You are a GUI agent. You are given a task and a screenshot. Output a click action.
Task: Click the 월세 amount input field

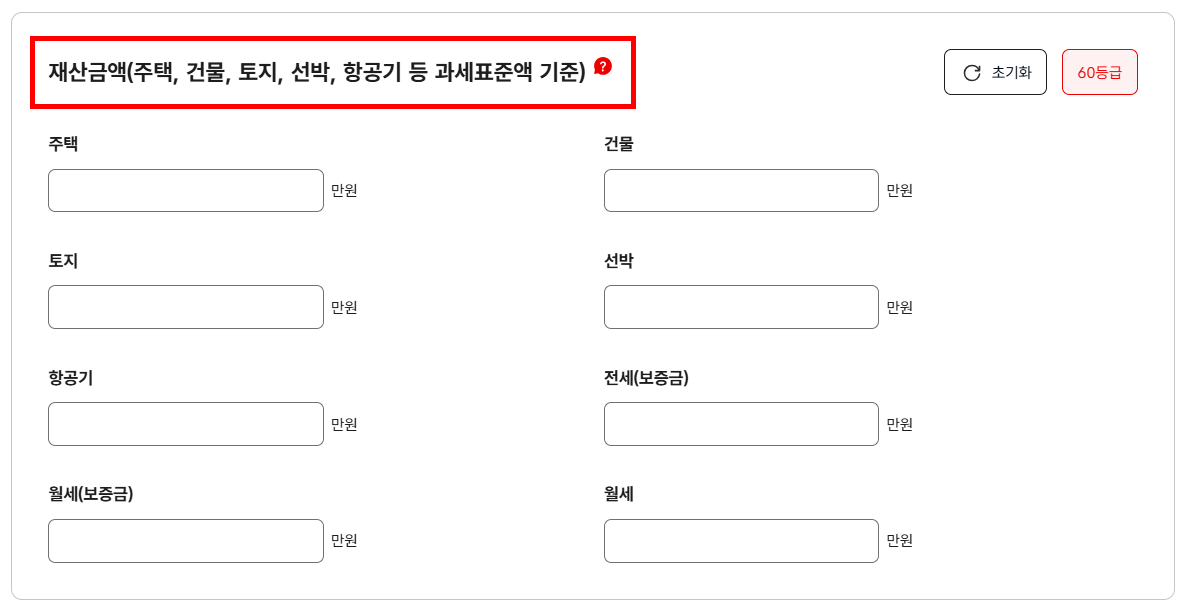click(740, 540)
